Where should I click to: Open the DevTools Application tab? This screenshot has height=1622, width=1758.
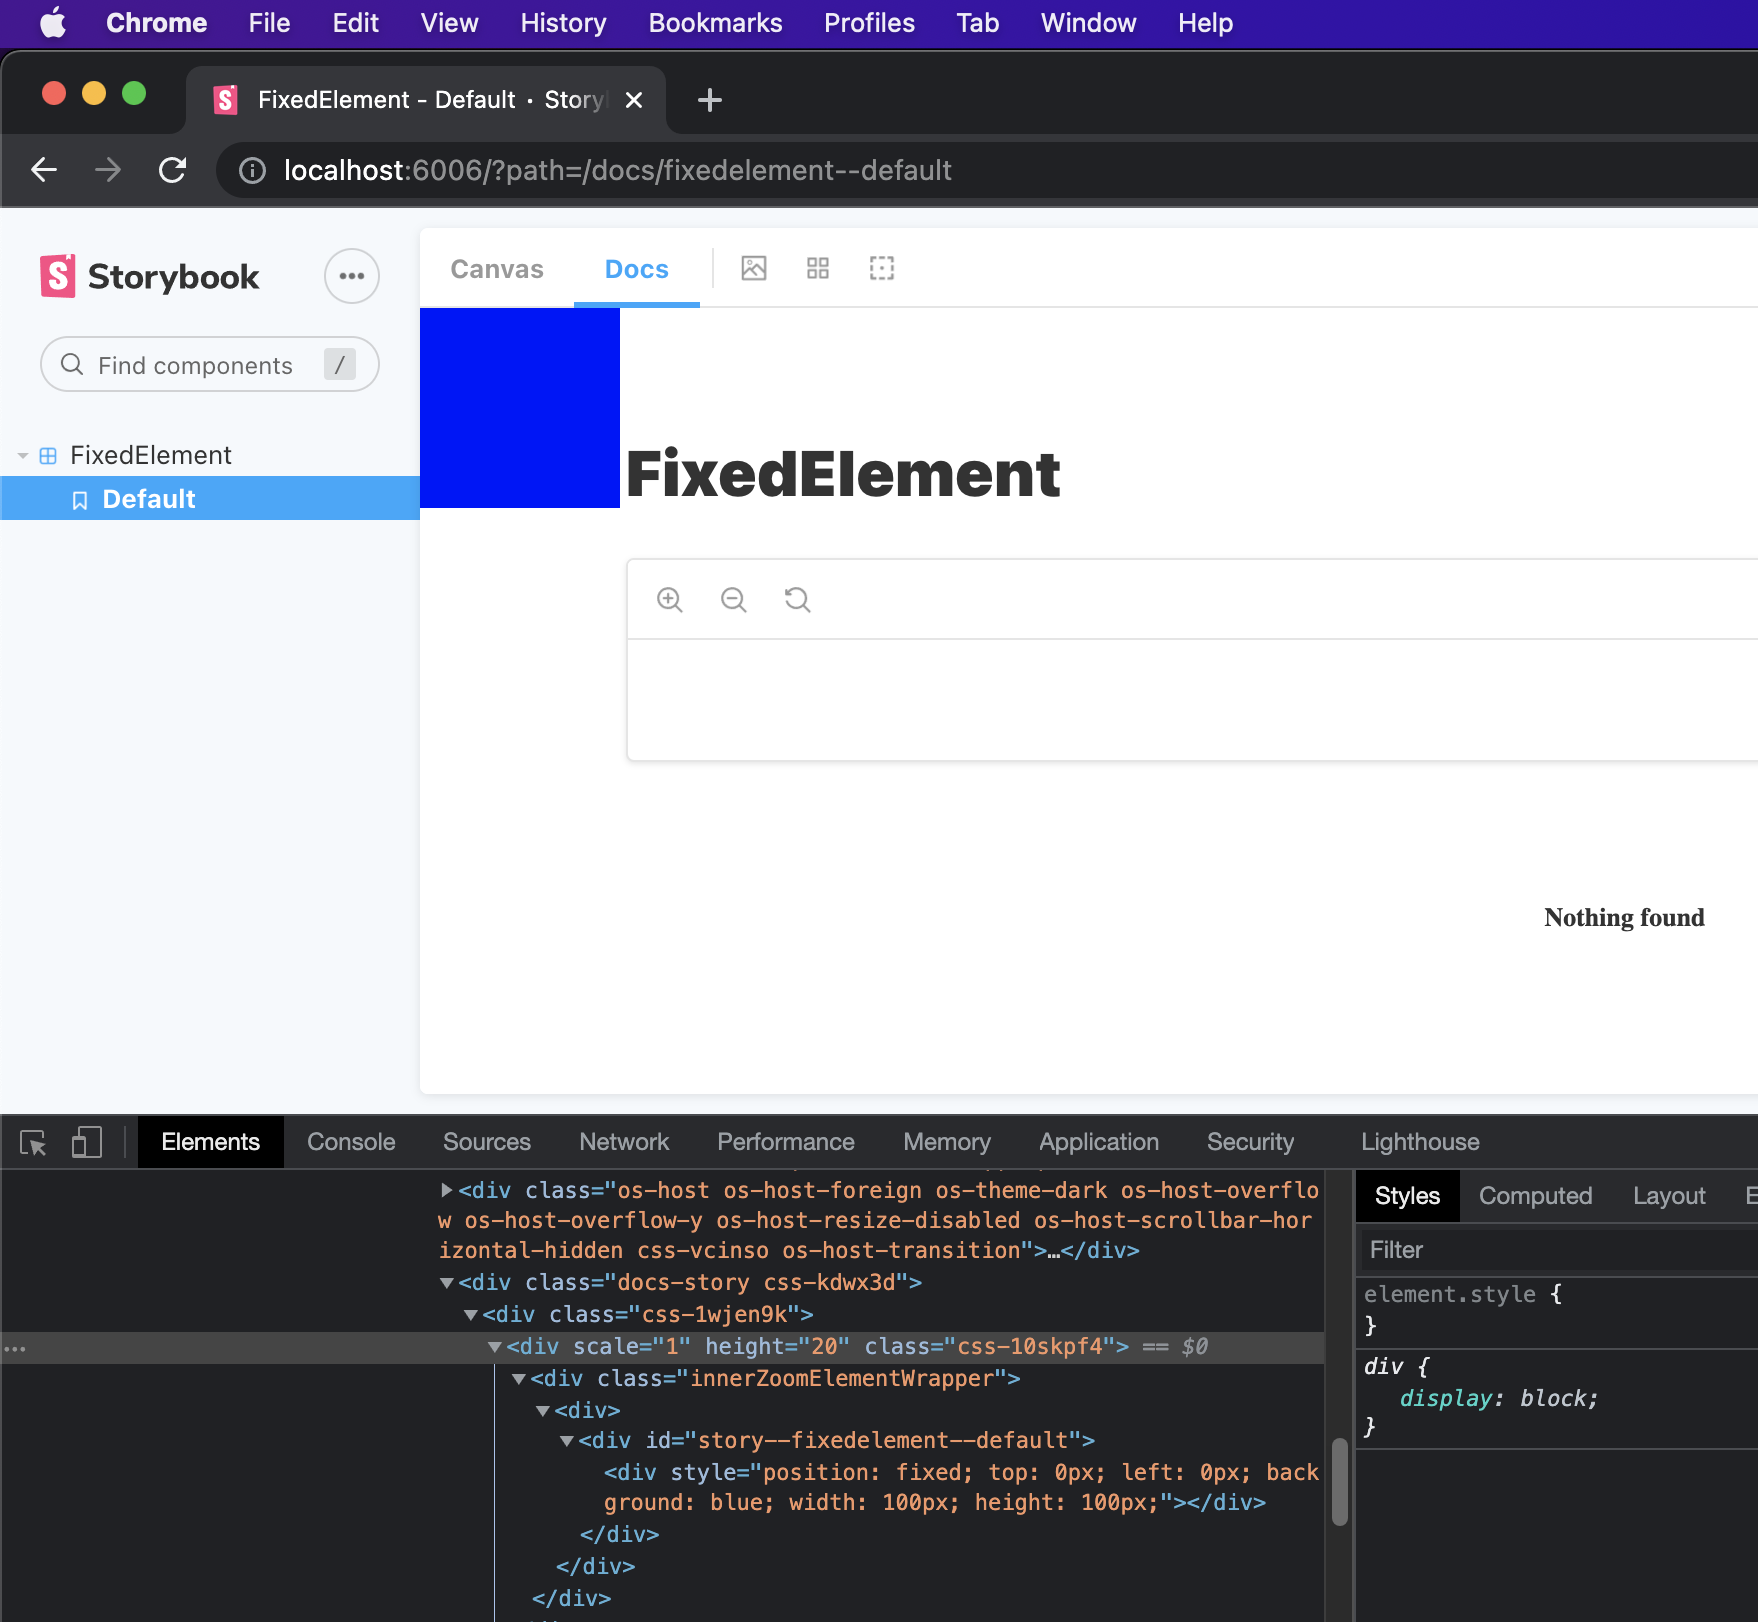point(1099,1142)
